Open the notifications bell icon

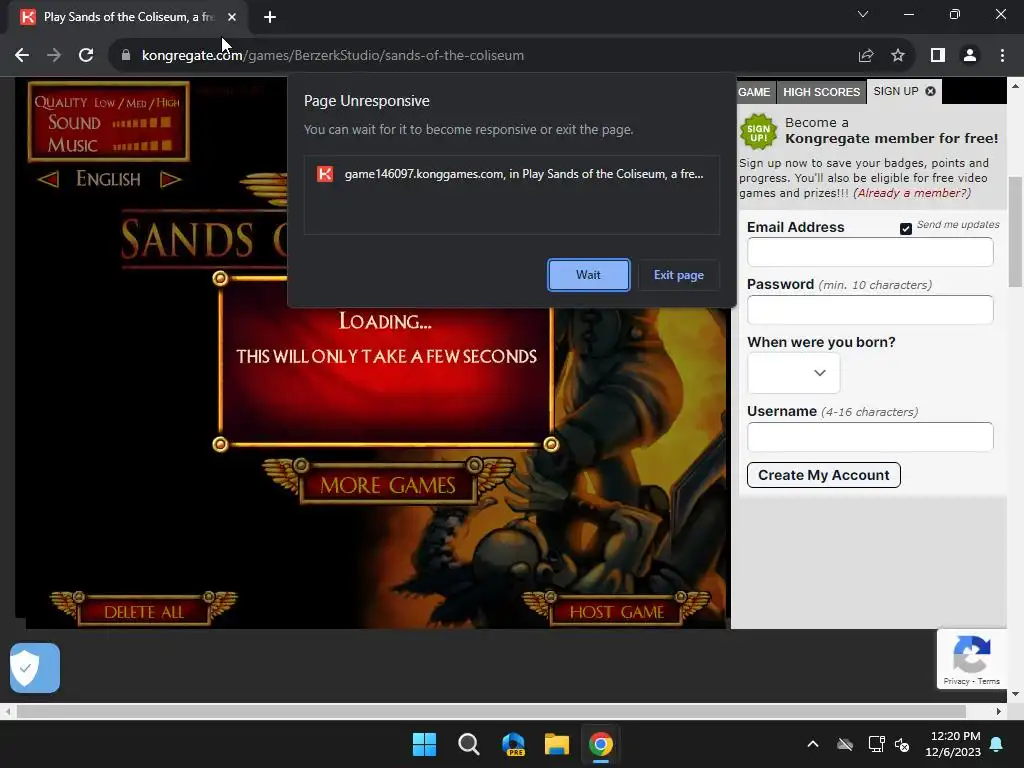click(x=997, y=744)
